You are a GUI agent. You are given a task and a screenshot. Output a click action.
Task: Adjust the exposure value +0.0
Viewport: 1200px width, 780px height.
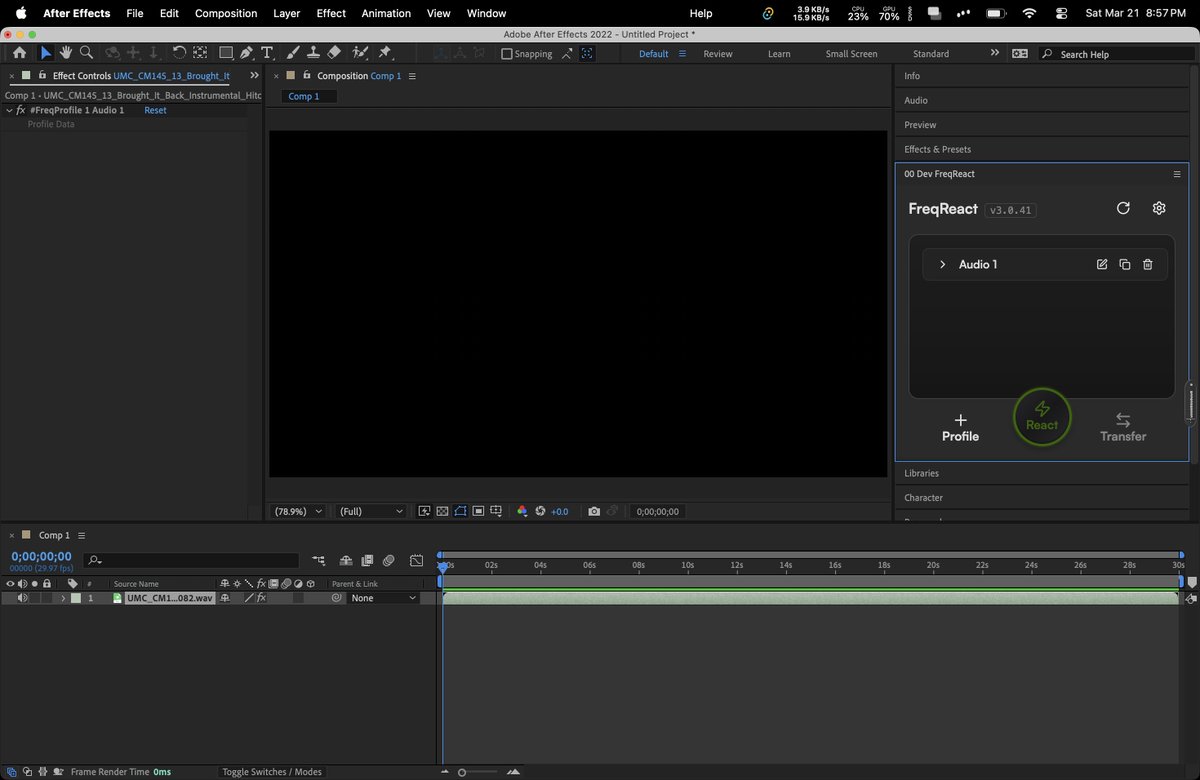click(559, 511)
